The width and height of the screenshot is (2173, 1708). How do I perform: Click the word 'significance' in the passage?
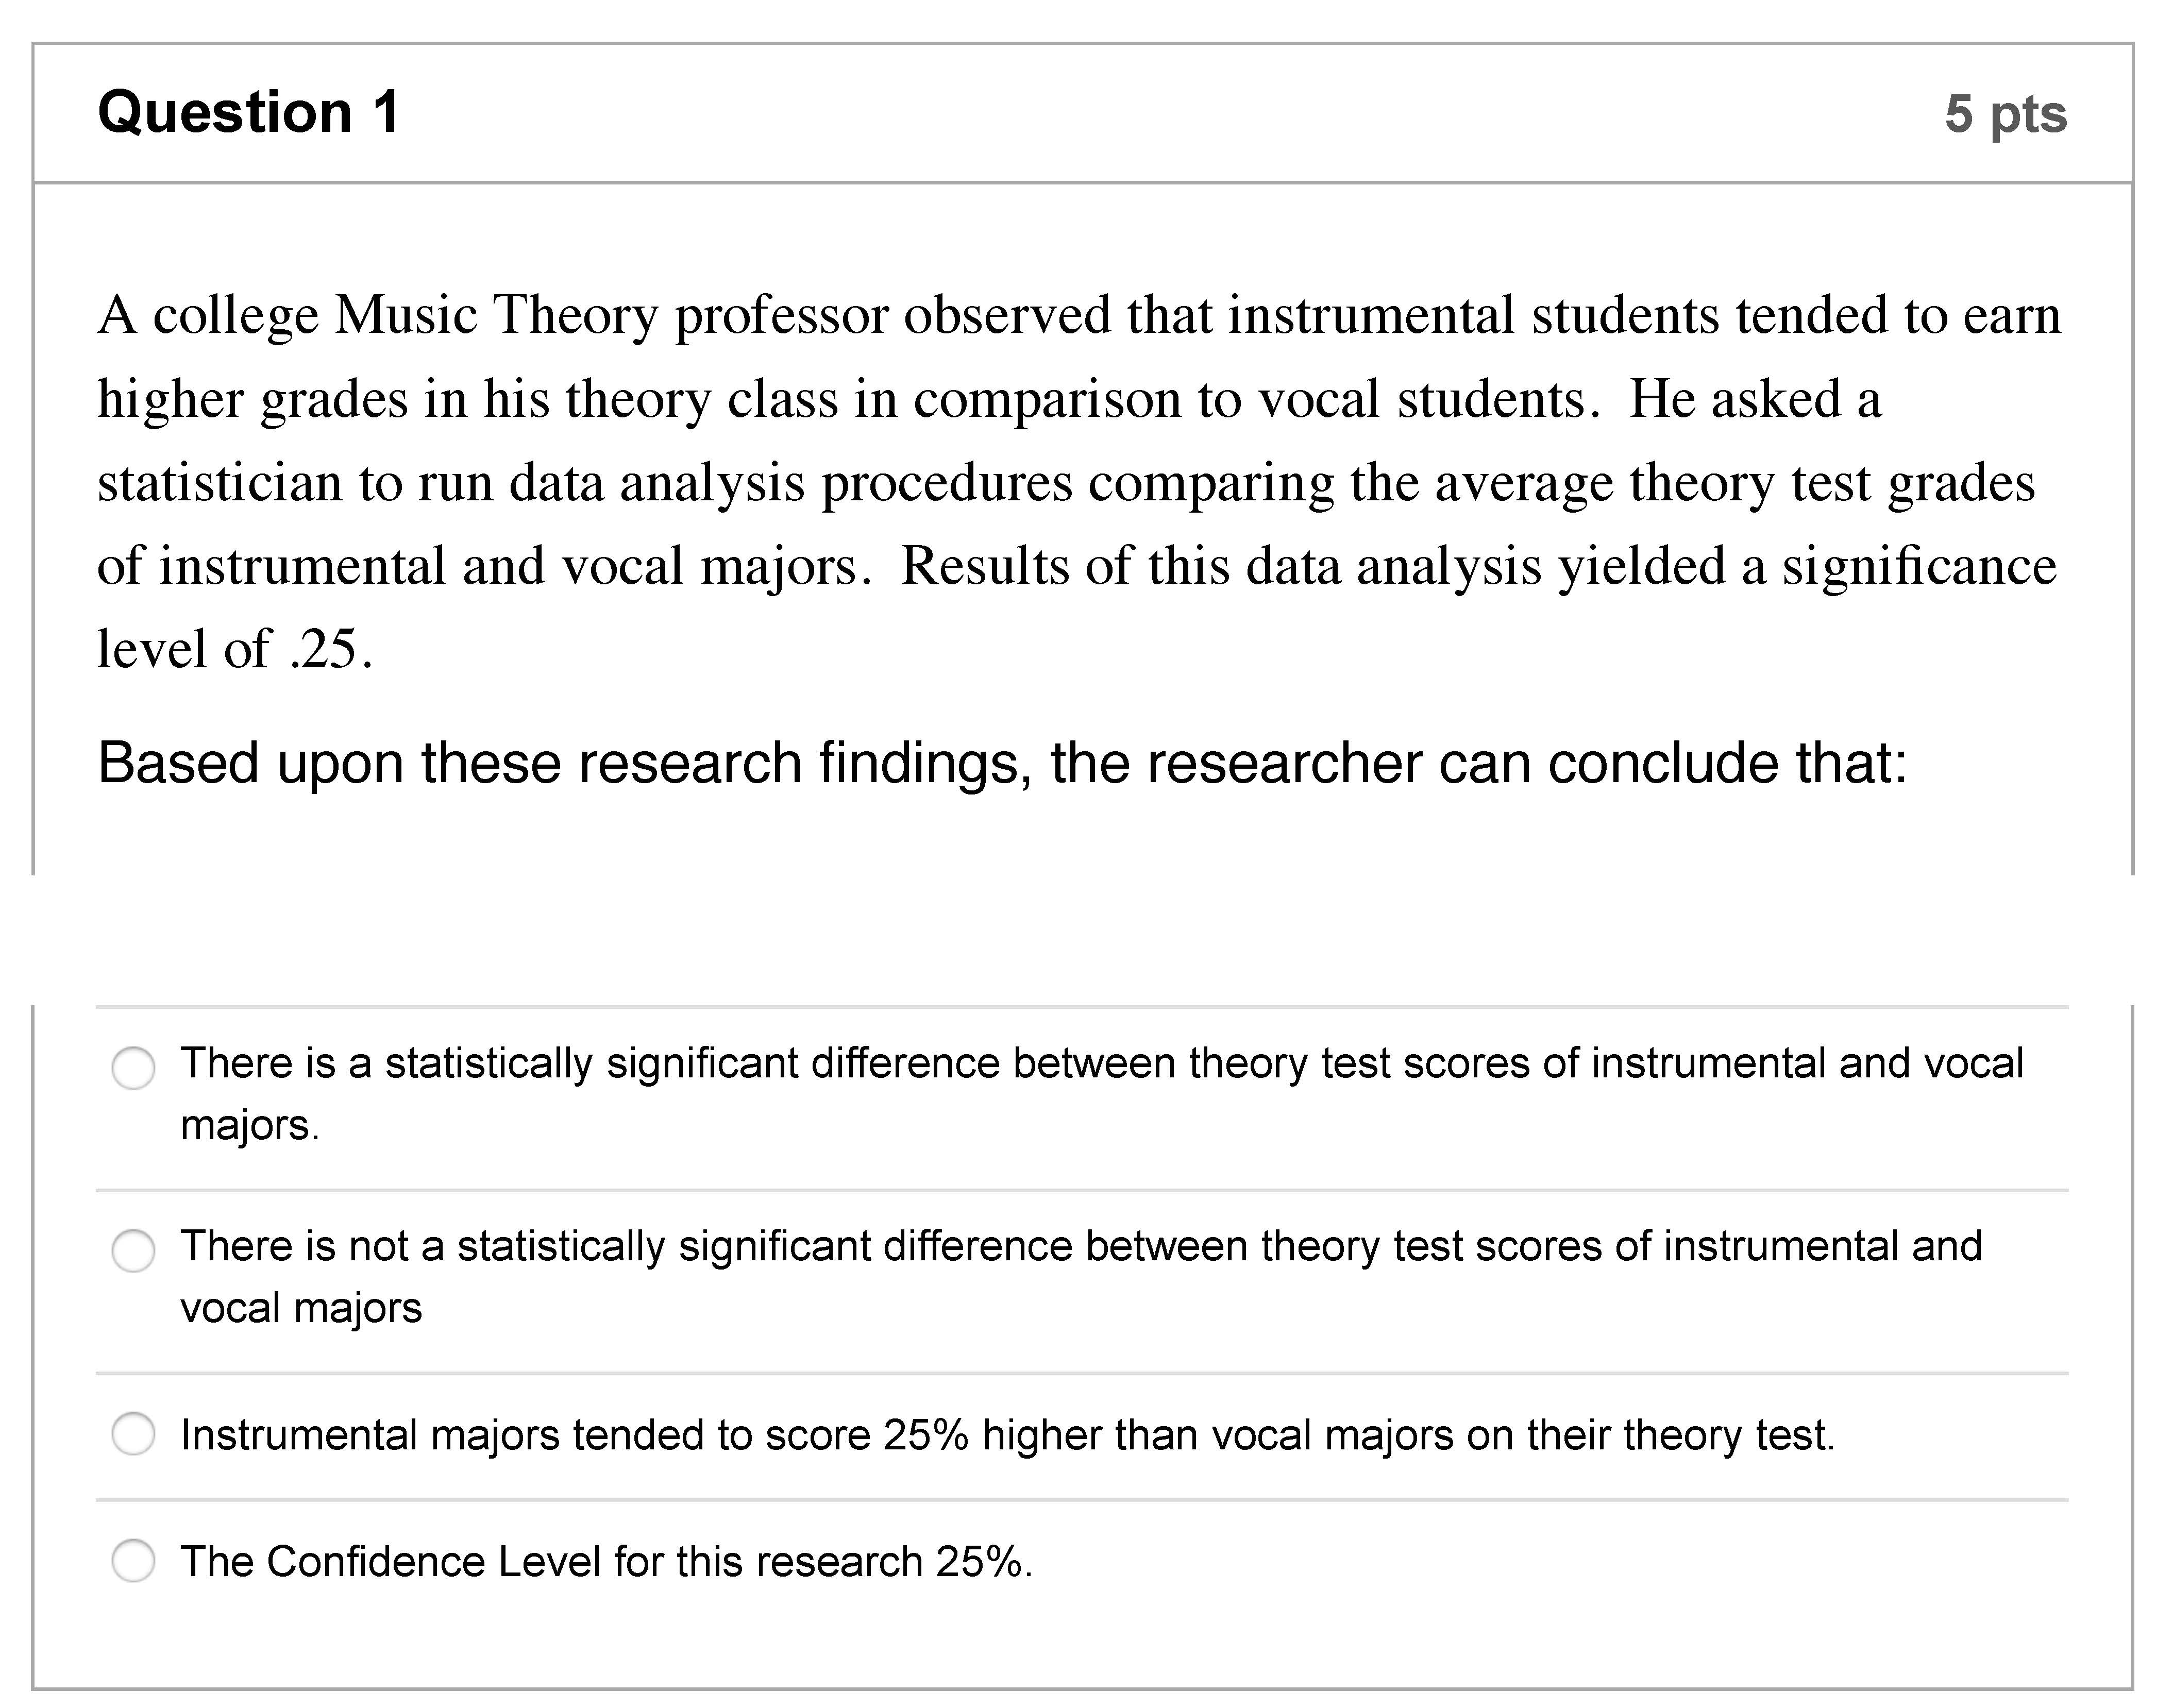[1919, 566]
